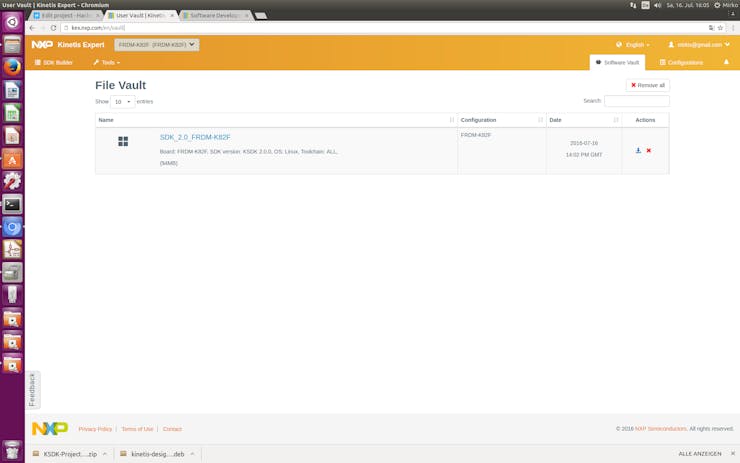Open Ubuntu Dash search launcher
740x463 pixels.
12,22
